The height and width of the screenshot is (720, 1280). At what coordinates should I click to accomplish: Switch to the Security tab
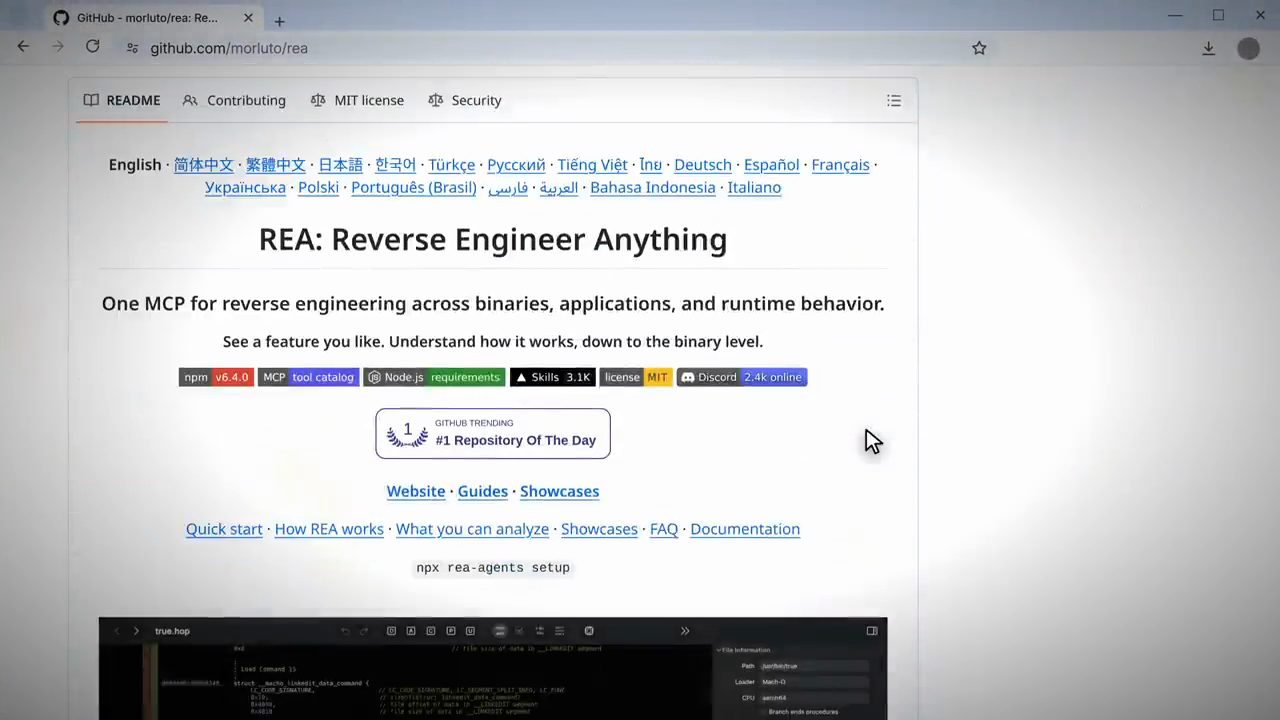pyautogui.click(x=465, y=100)
